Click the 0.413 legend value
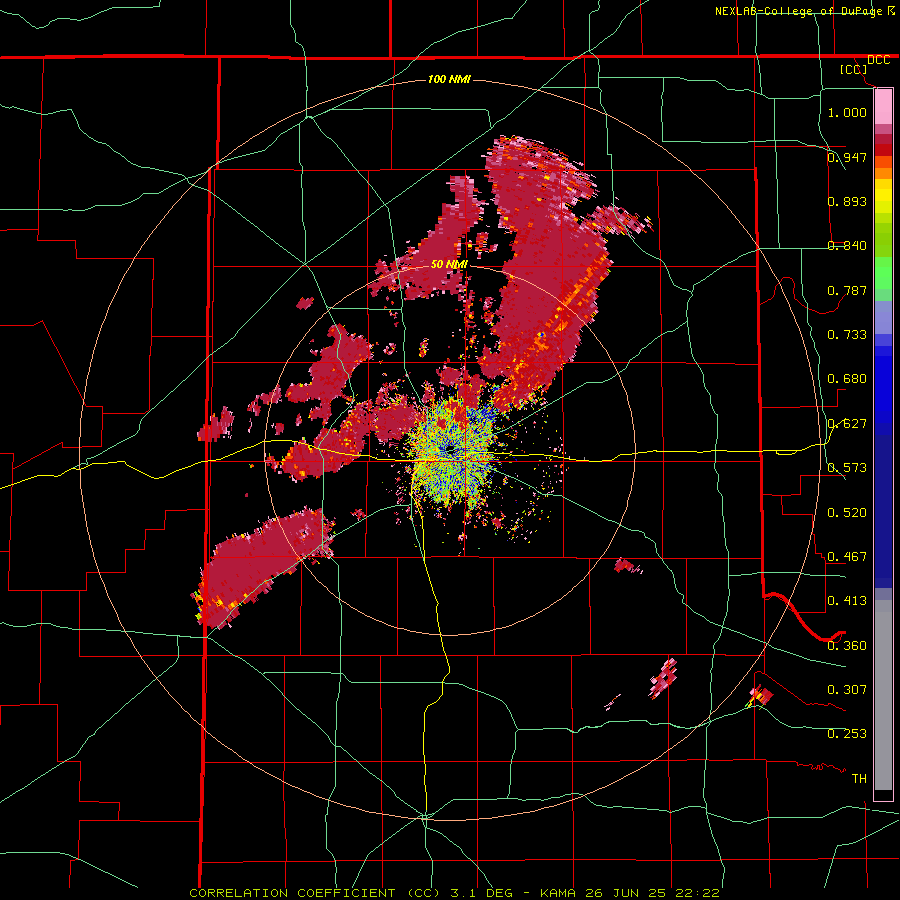900x900 pixels. [x=847, y=601]
